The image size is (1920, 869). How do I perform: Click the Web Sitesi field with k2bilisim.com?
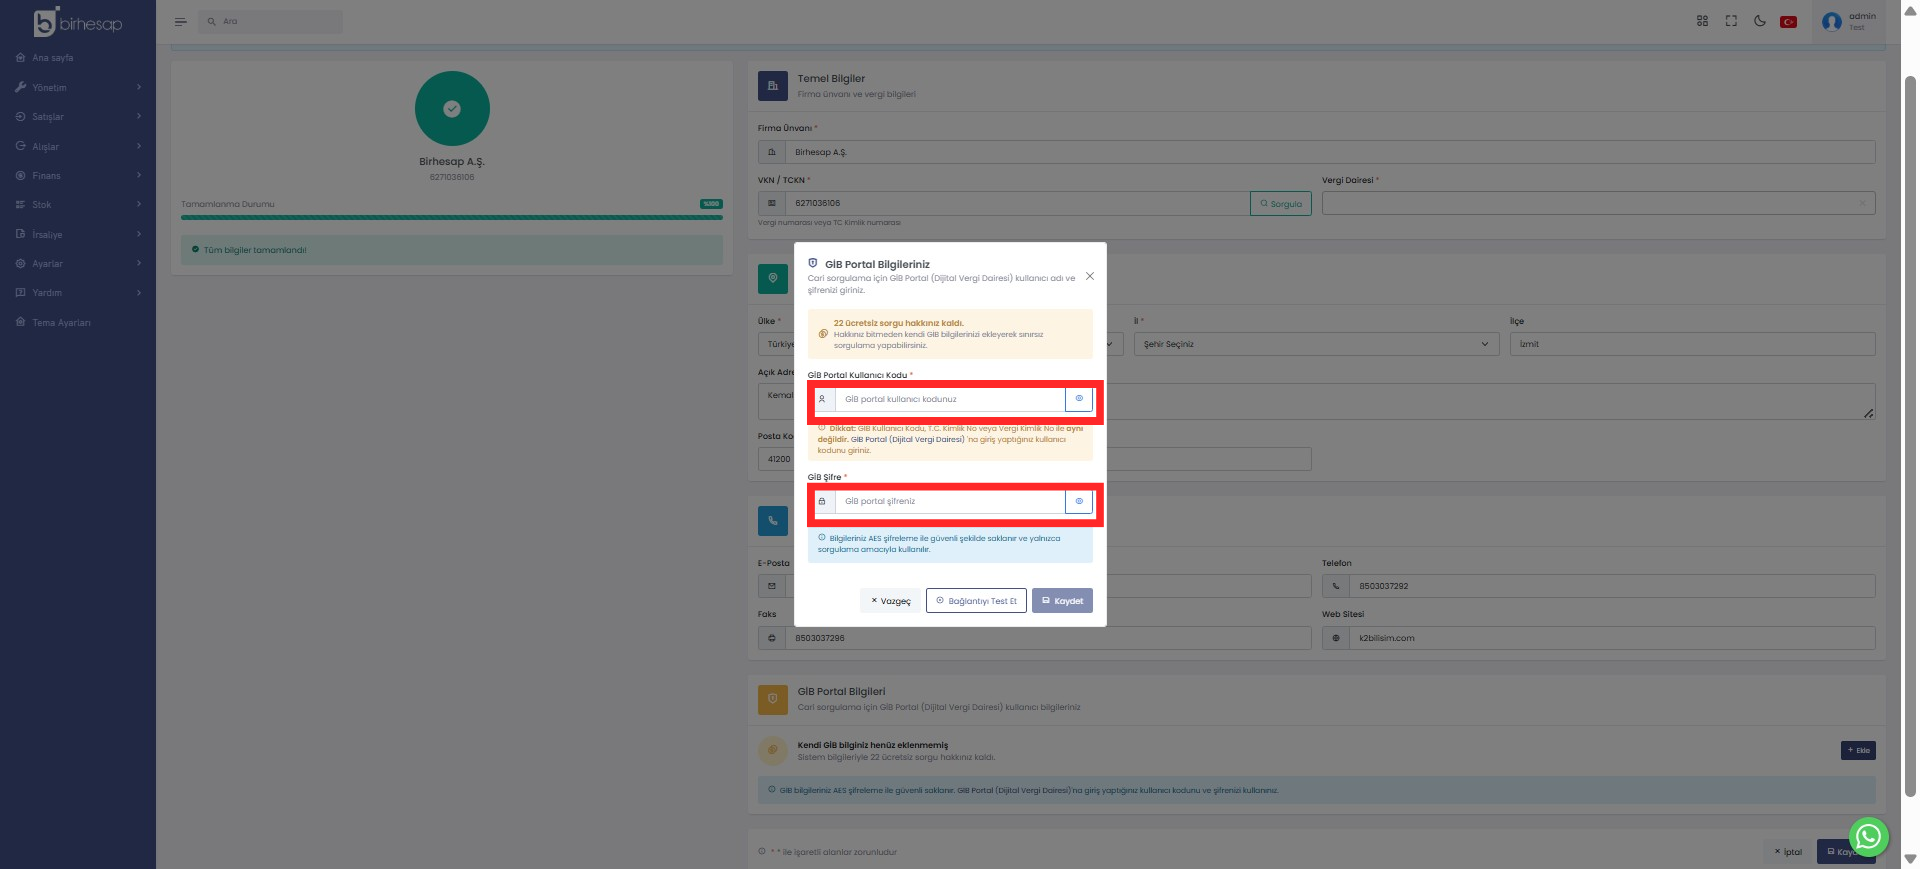tap(1612, 638)
